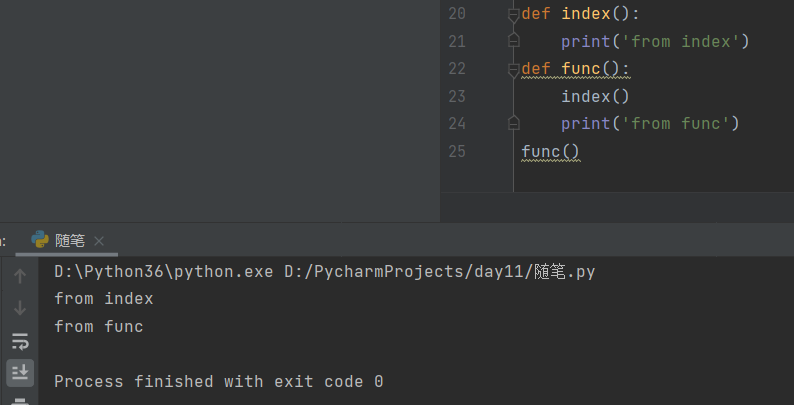
Task: Select the 随笔 run tab
Action: coord(69,241)
